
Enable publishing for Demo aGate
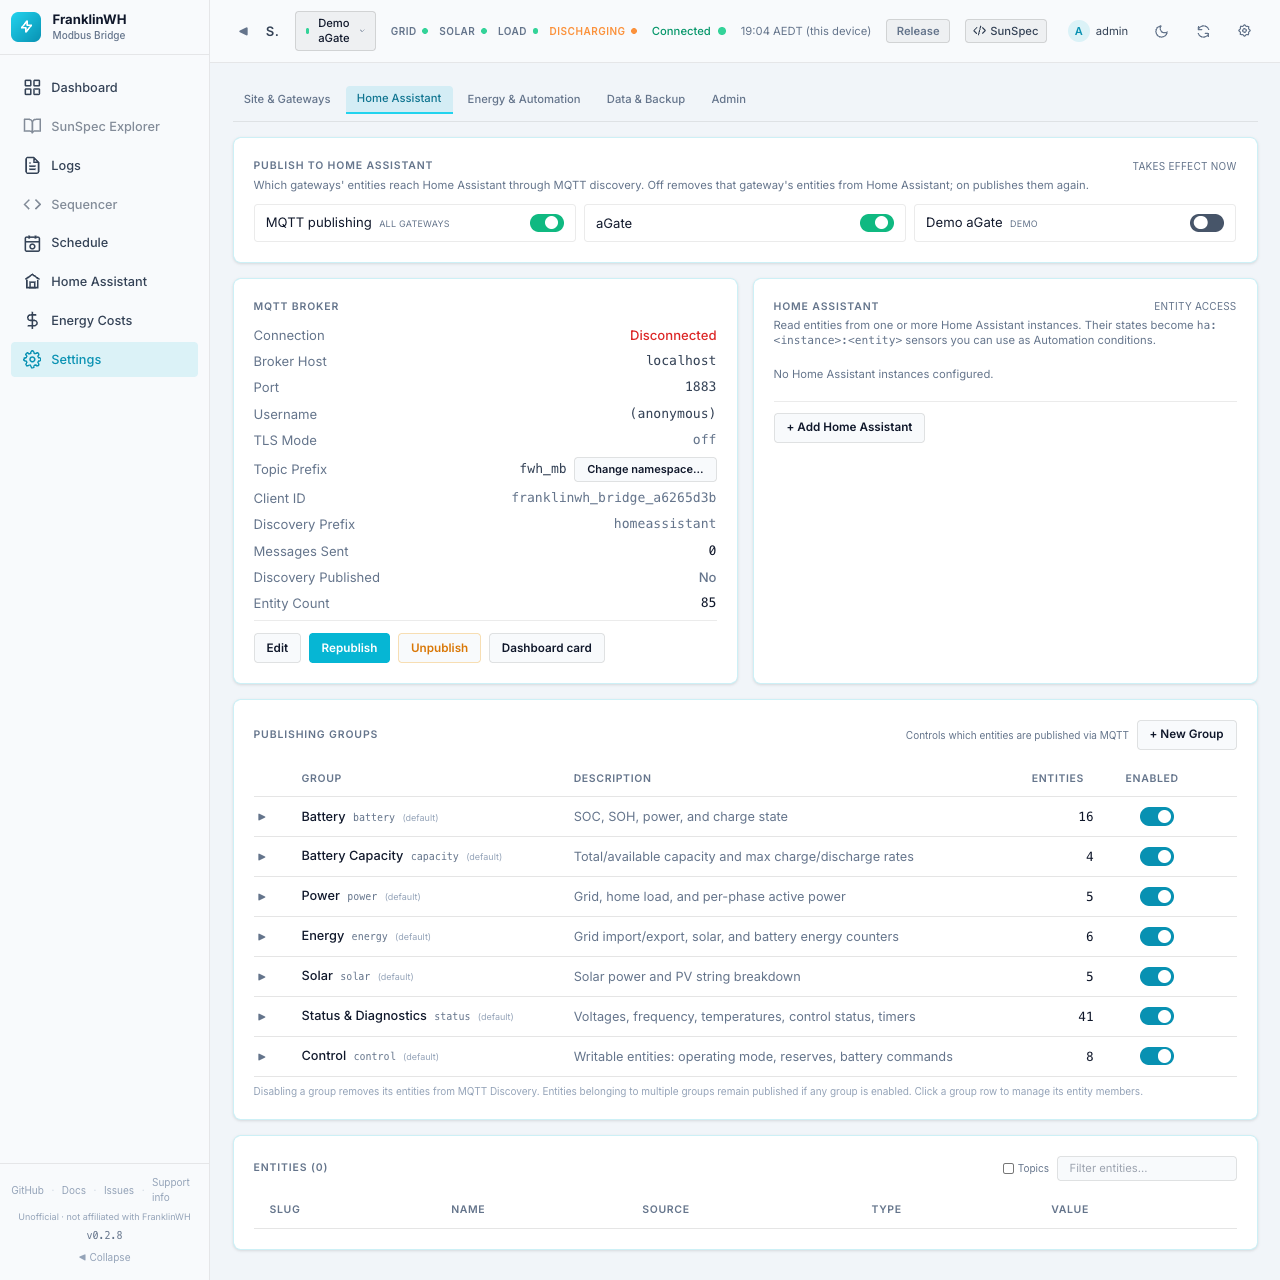(x=1207, y=223)
